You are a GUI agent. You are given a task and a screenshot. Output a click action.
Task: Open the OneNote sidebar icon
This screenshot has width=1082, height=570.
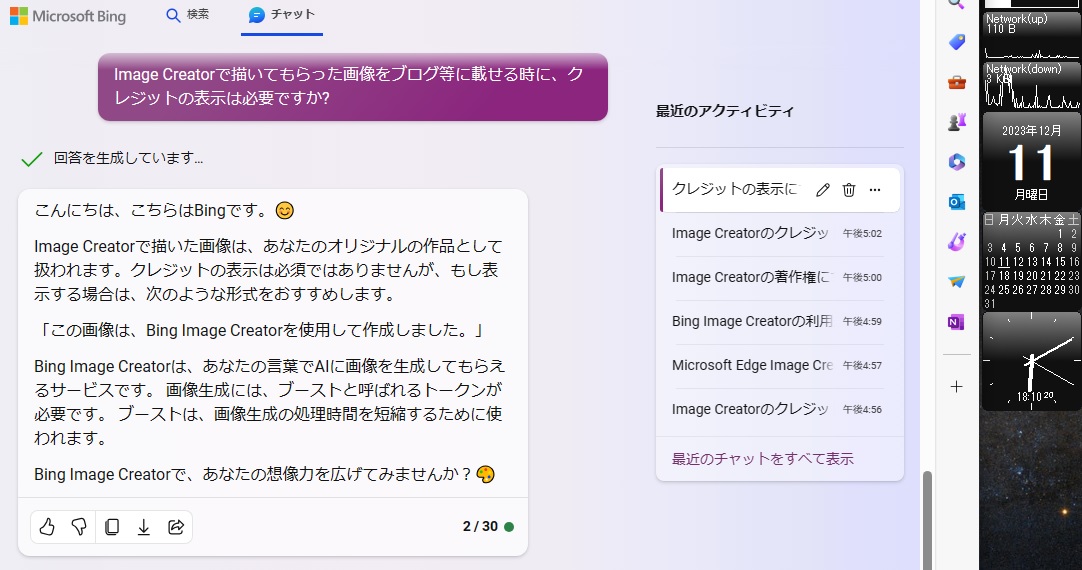[956, 322]
